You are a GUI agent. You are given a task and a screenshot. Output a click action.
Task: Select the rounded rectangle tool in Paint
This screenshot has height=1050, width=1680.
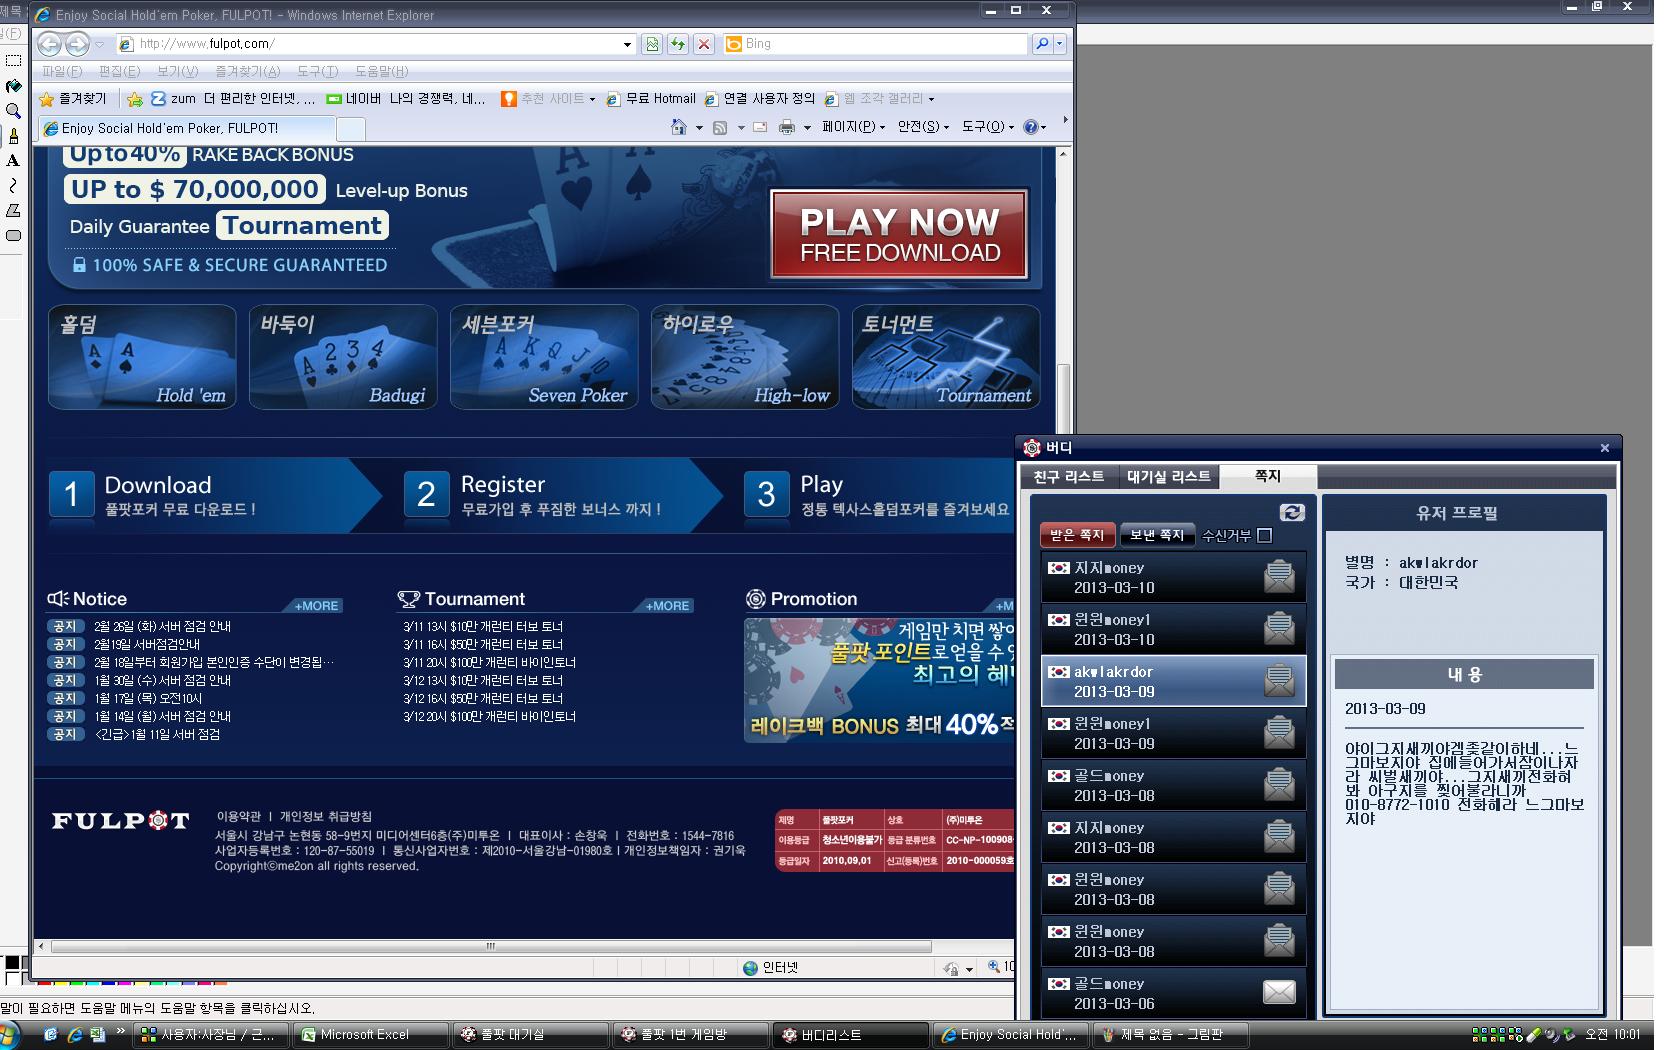click(13, 236)
